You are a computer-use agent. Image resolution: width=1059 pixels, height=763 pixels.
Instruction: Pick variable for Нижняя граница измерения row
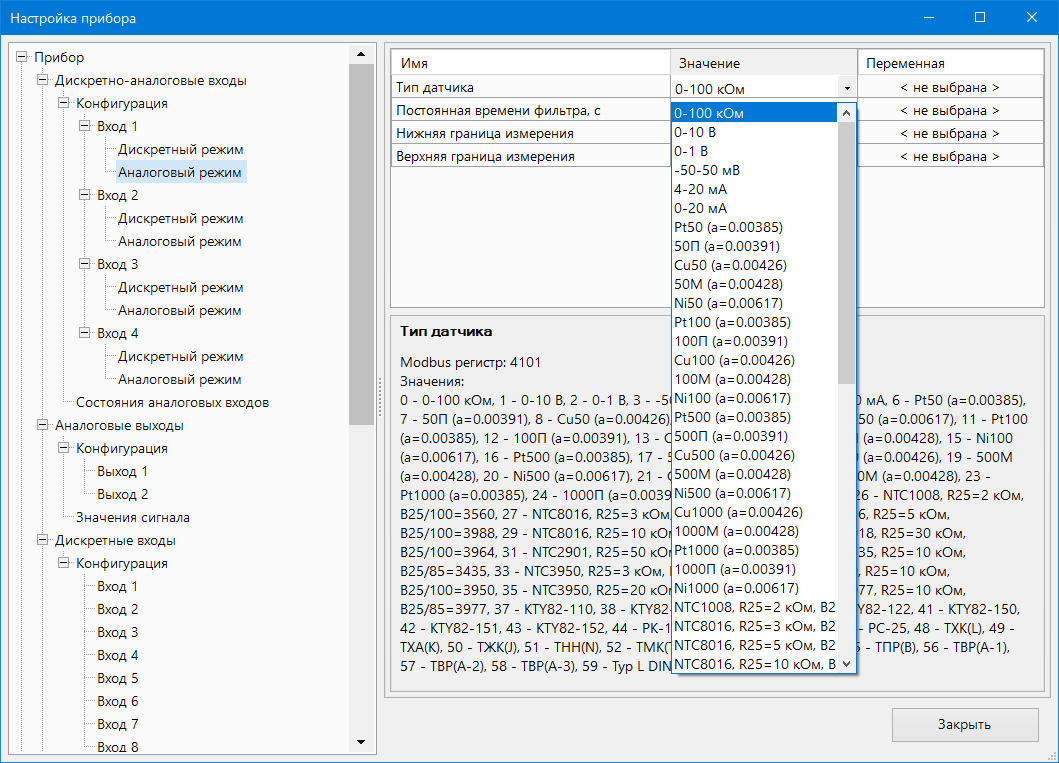pos(950,133)
